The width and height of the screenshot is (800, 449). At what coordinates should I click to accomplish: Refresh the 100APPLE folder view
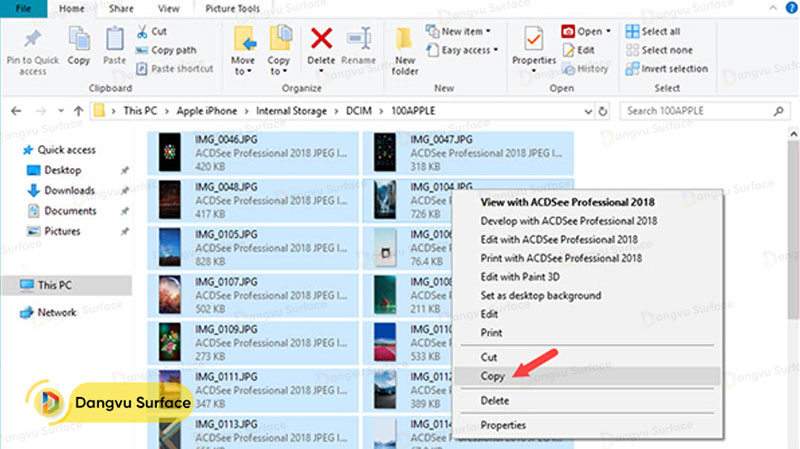pyautogui.click(x=603, y=111)
